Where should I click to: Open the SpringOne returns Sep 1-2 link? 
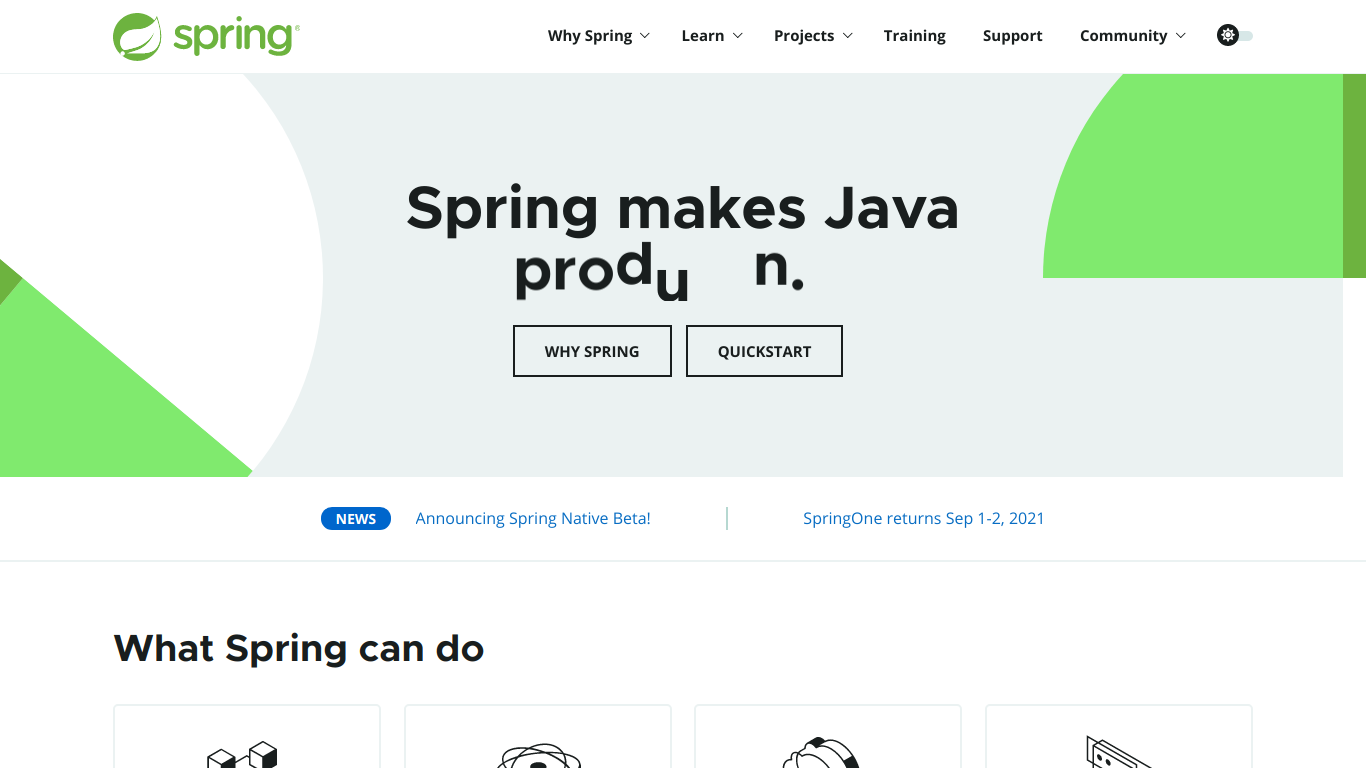pyautogui.click(x=924, y=518)
